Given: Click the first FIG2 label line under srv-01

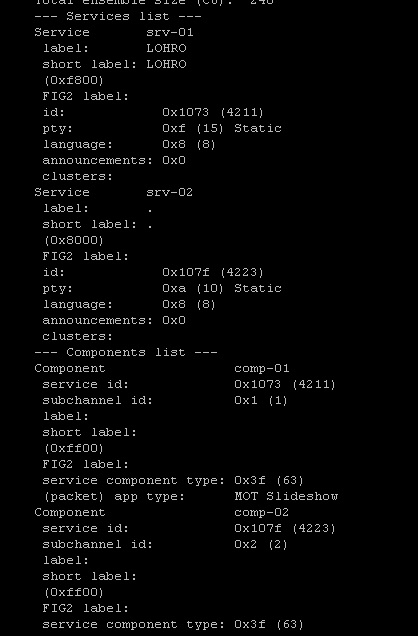Looking at the screenshot, I should point(86,97).
